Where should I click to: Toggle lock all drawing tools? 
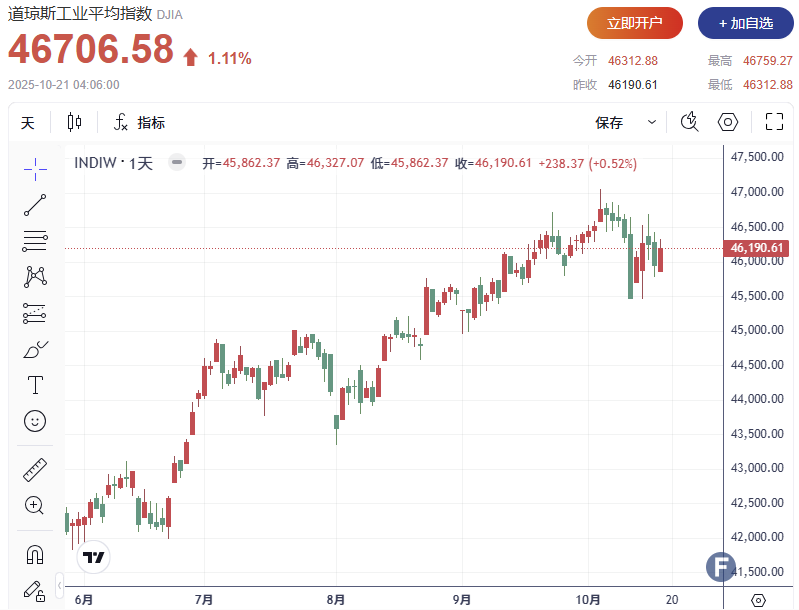coord(35,590)
